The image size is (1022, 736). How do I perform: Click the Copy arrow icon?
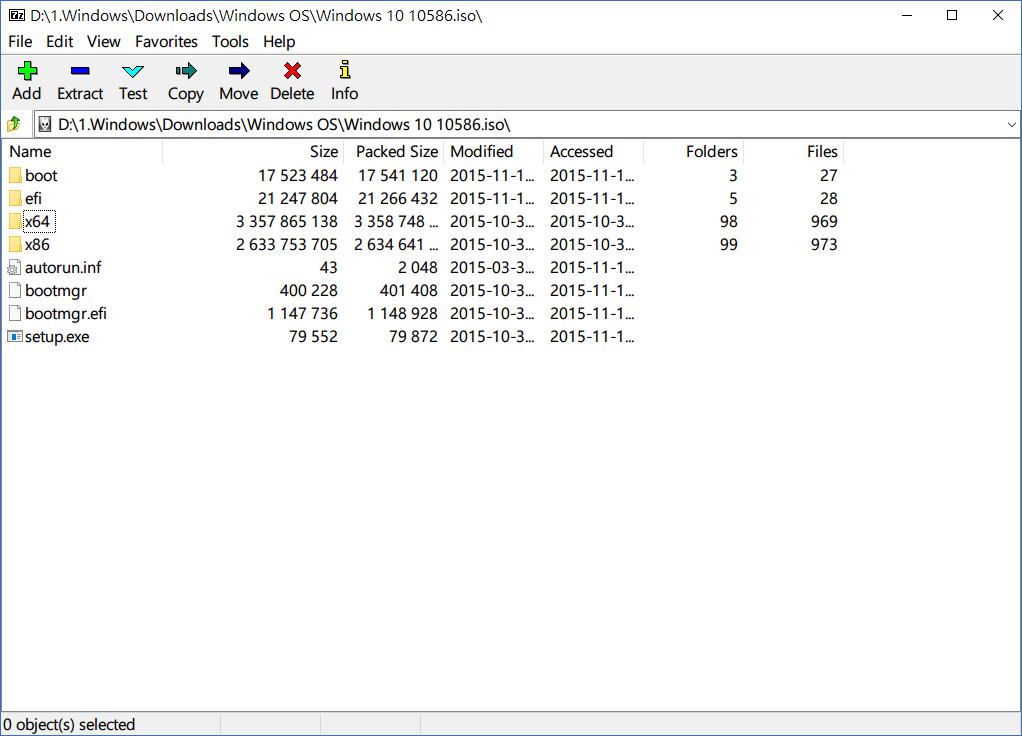[186, 70]
